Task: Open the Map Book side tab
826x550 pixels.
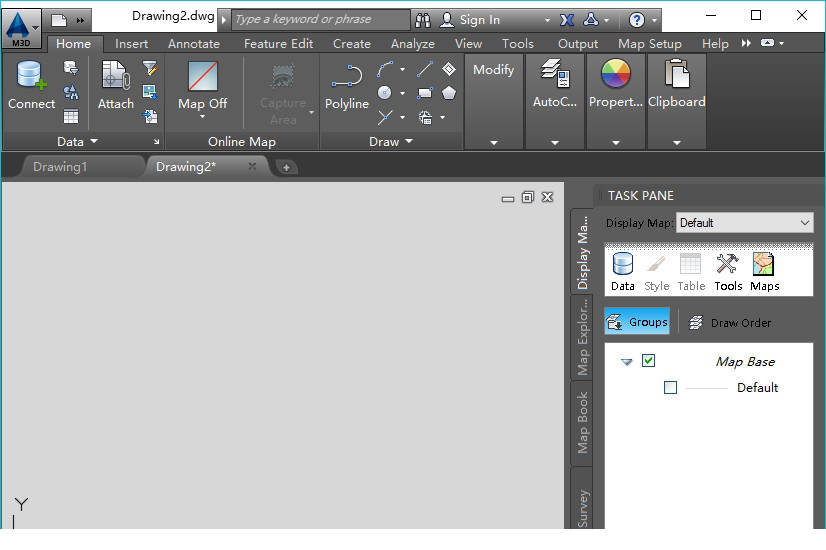Action: point(582,423)
